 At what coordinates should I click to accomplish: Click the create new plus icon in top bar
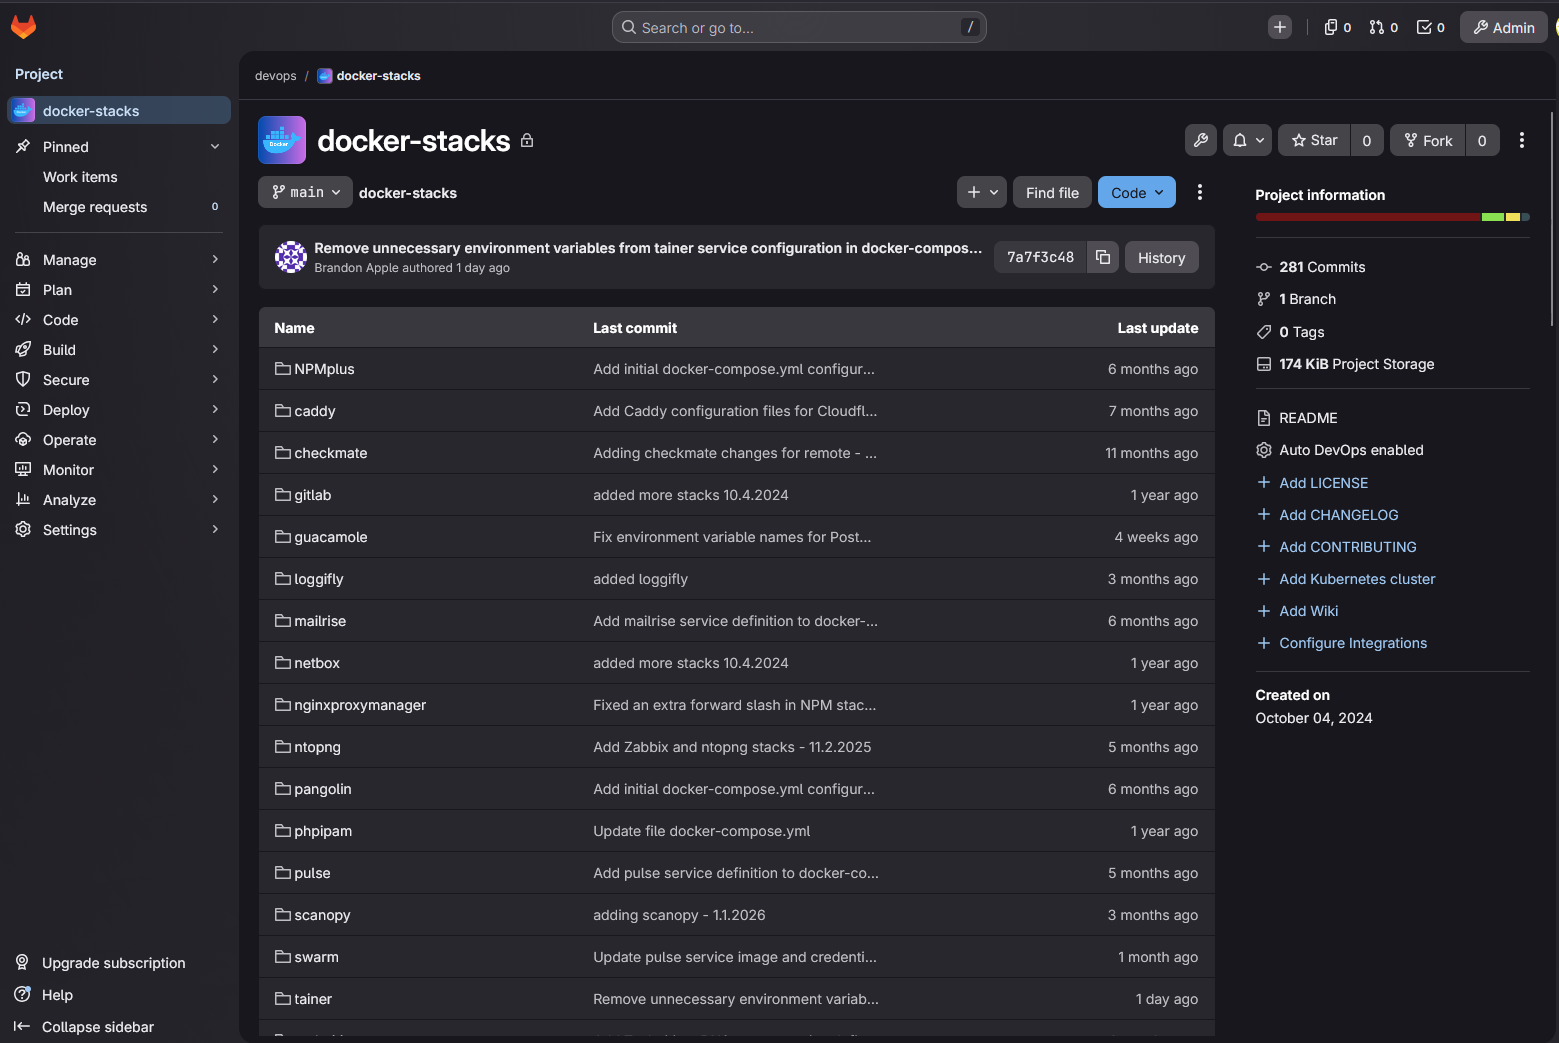pos(1280,27)
